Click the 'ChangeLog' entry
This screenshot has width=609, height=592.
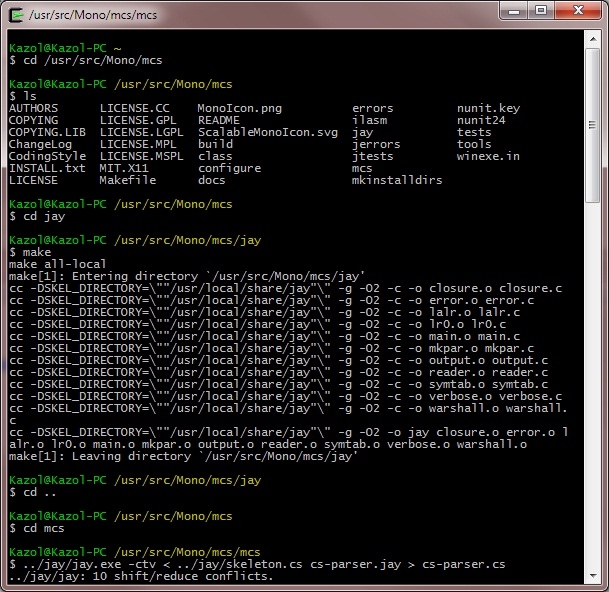coord(40,144)
